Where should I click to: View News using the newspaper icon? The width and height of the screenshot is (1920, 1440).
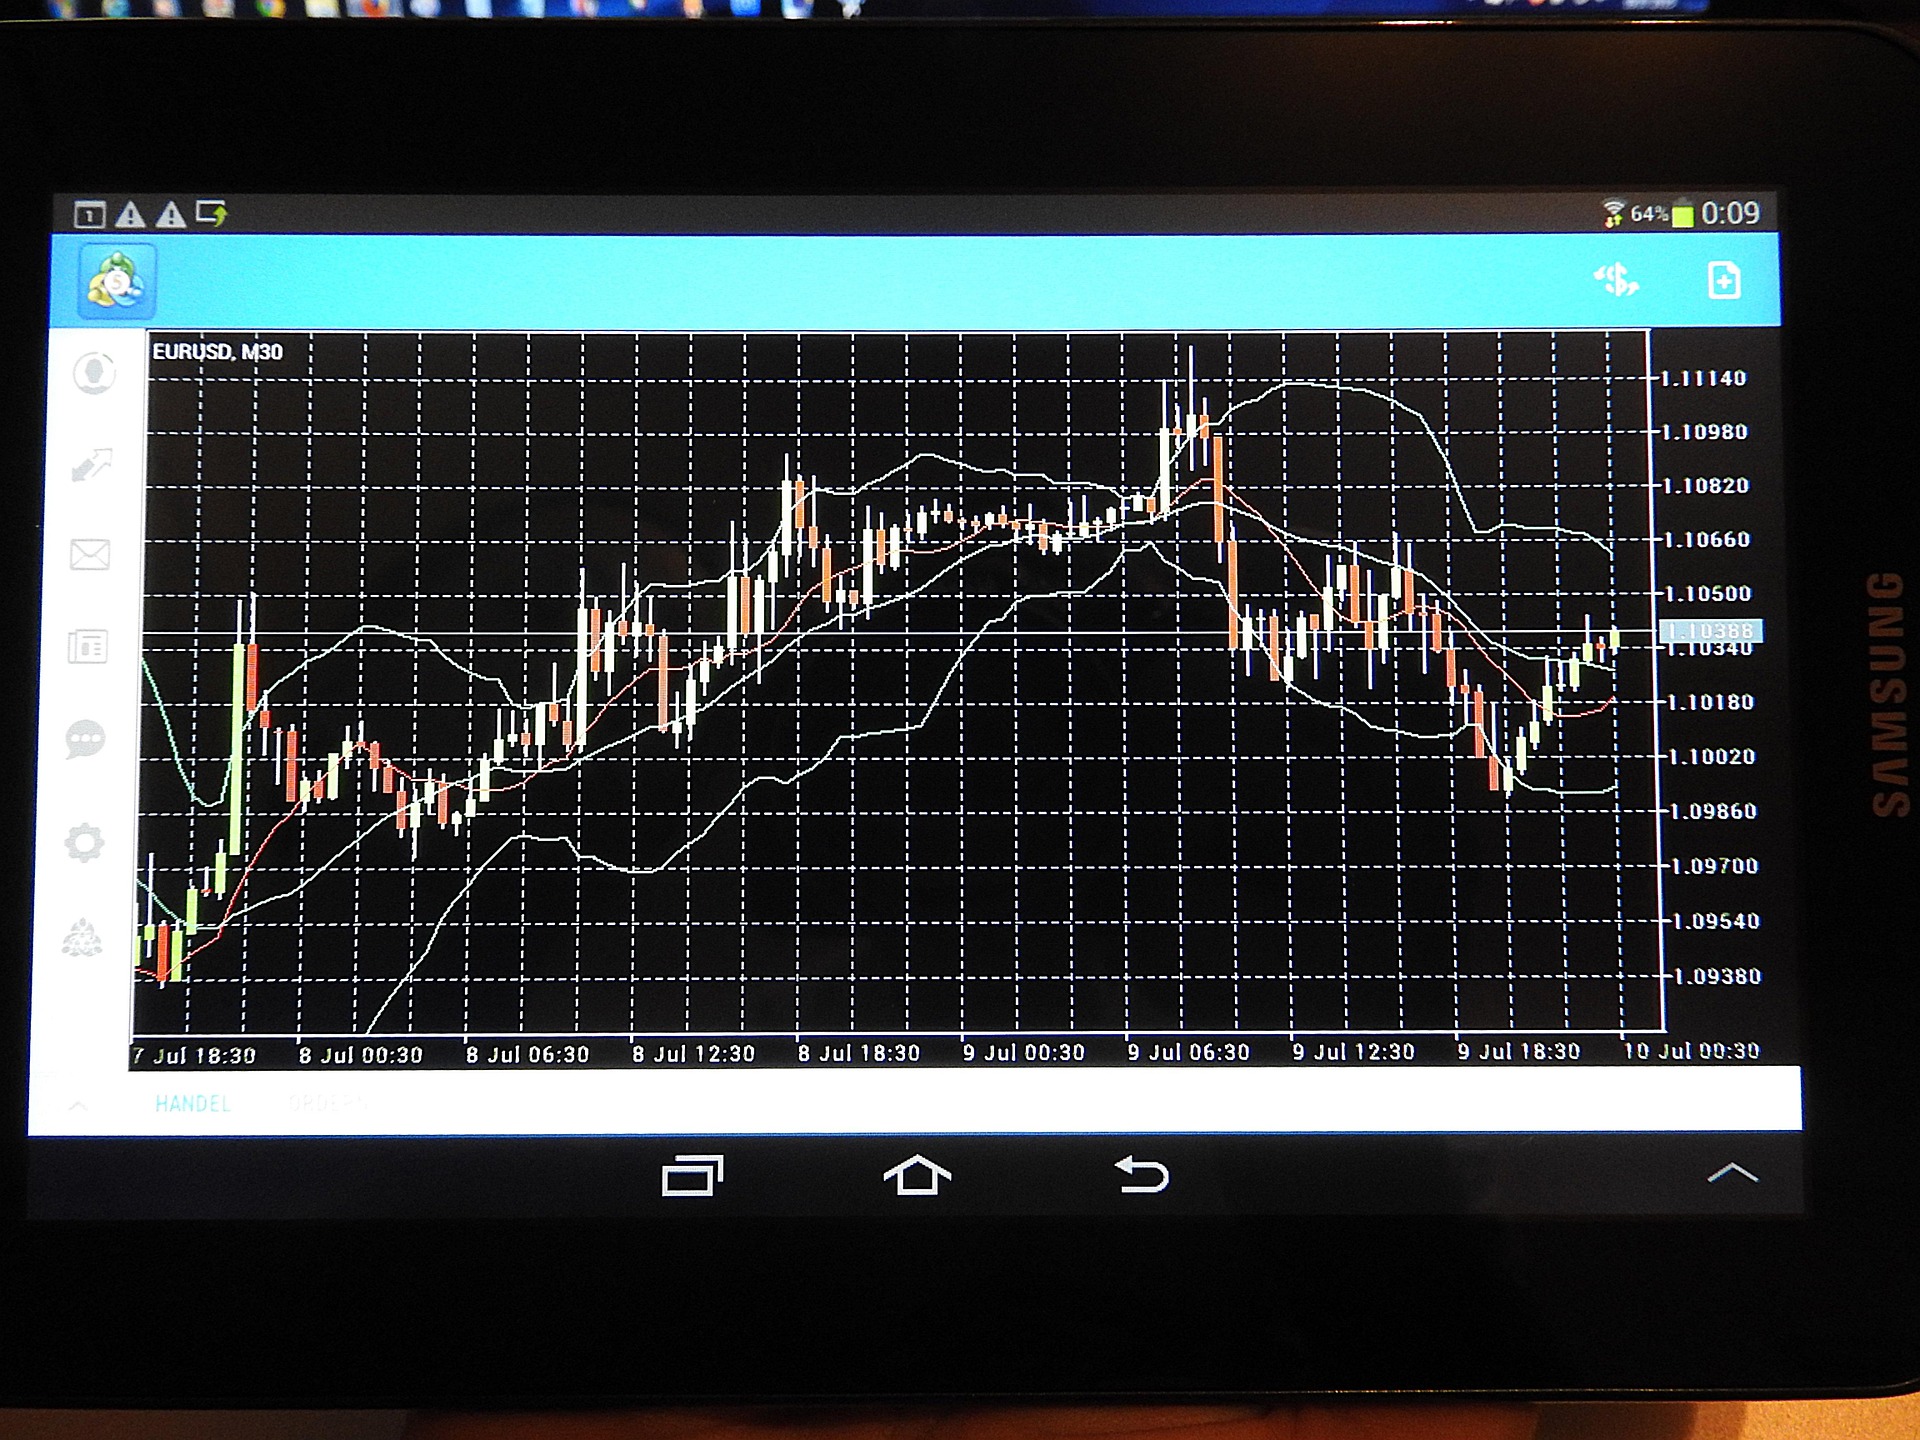coord(89,645)
